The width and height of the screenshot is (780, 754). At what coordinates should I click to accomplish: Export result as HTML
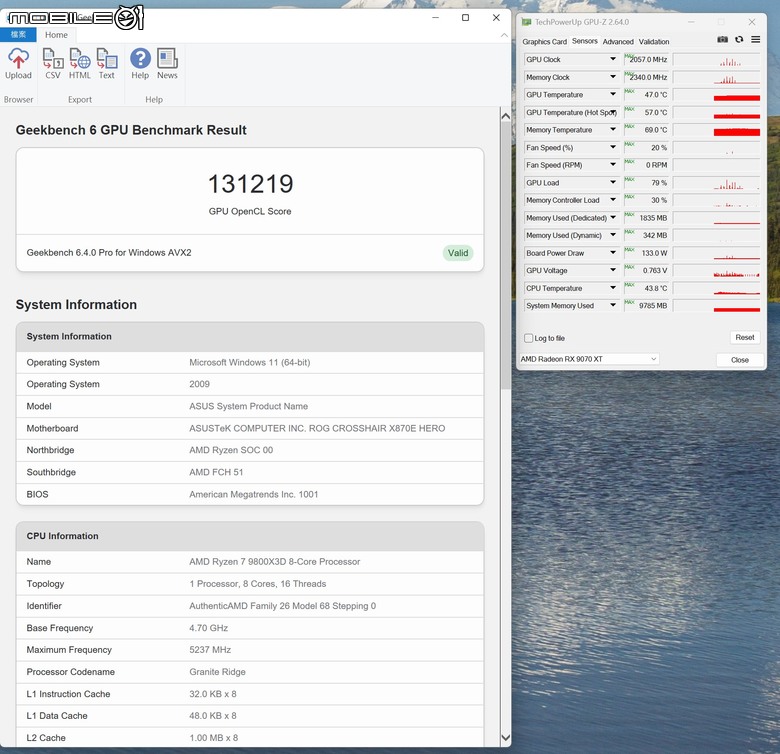pos(80,64)
